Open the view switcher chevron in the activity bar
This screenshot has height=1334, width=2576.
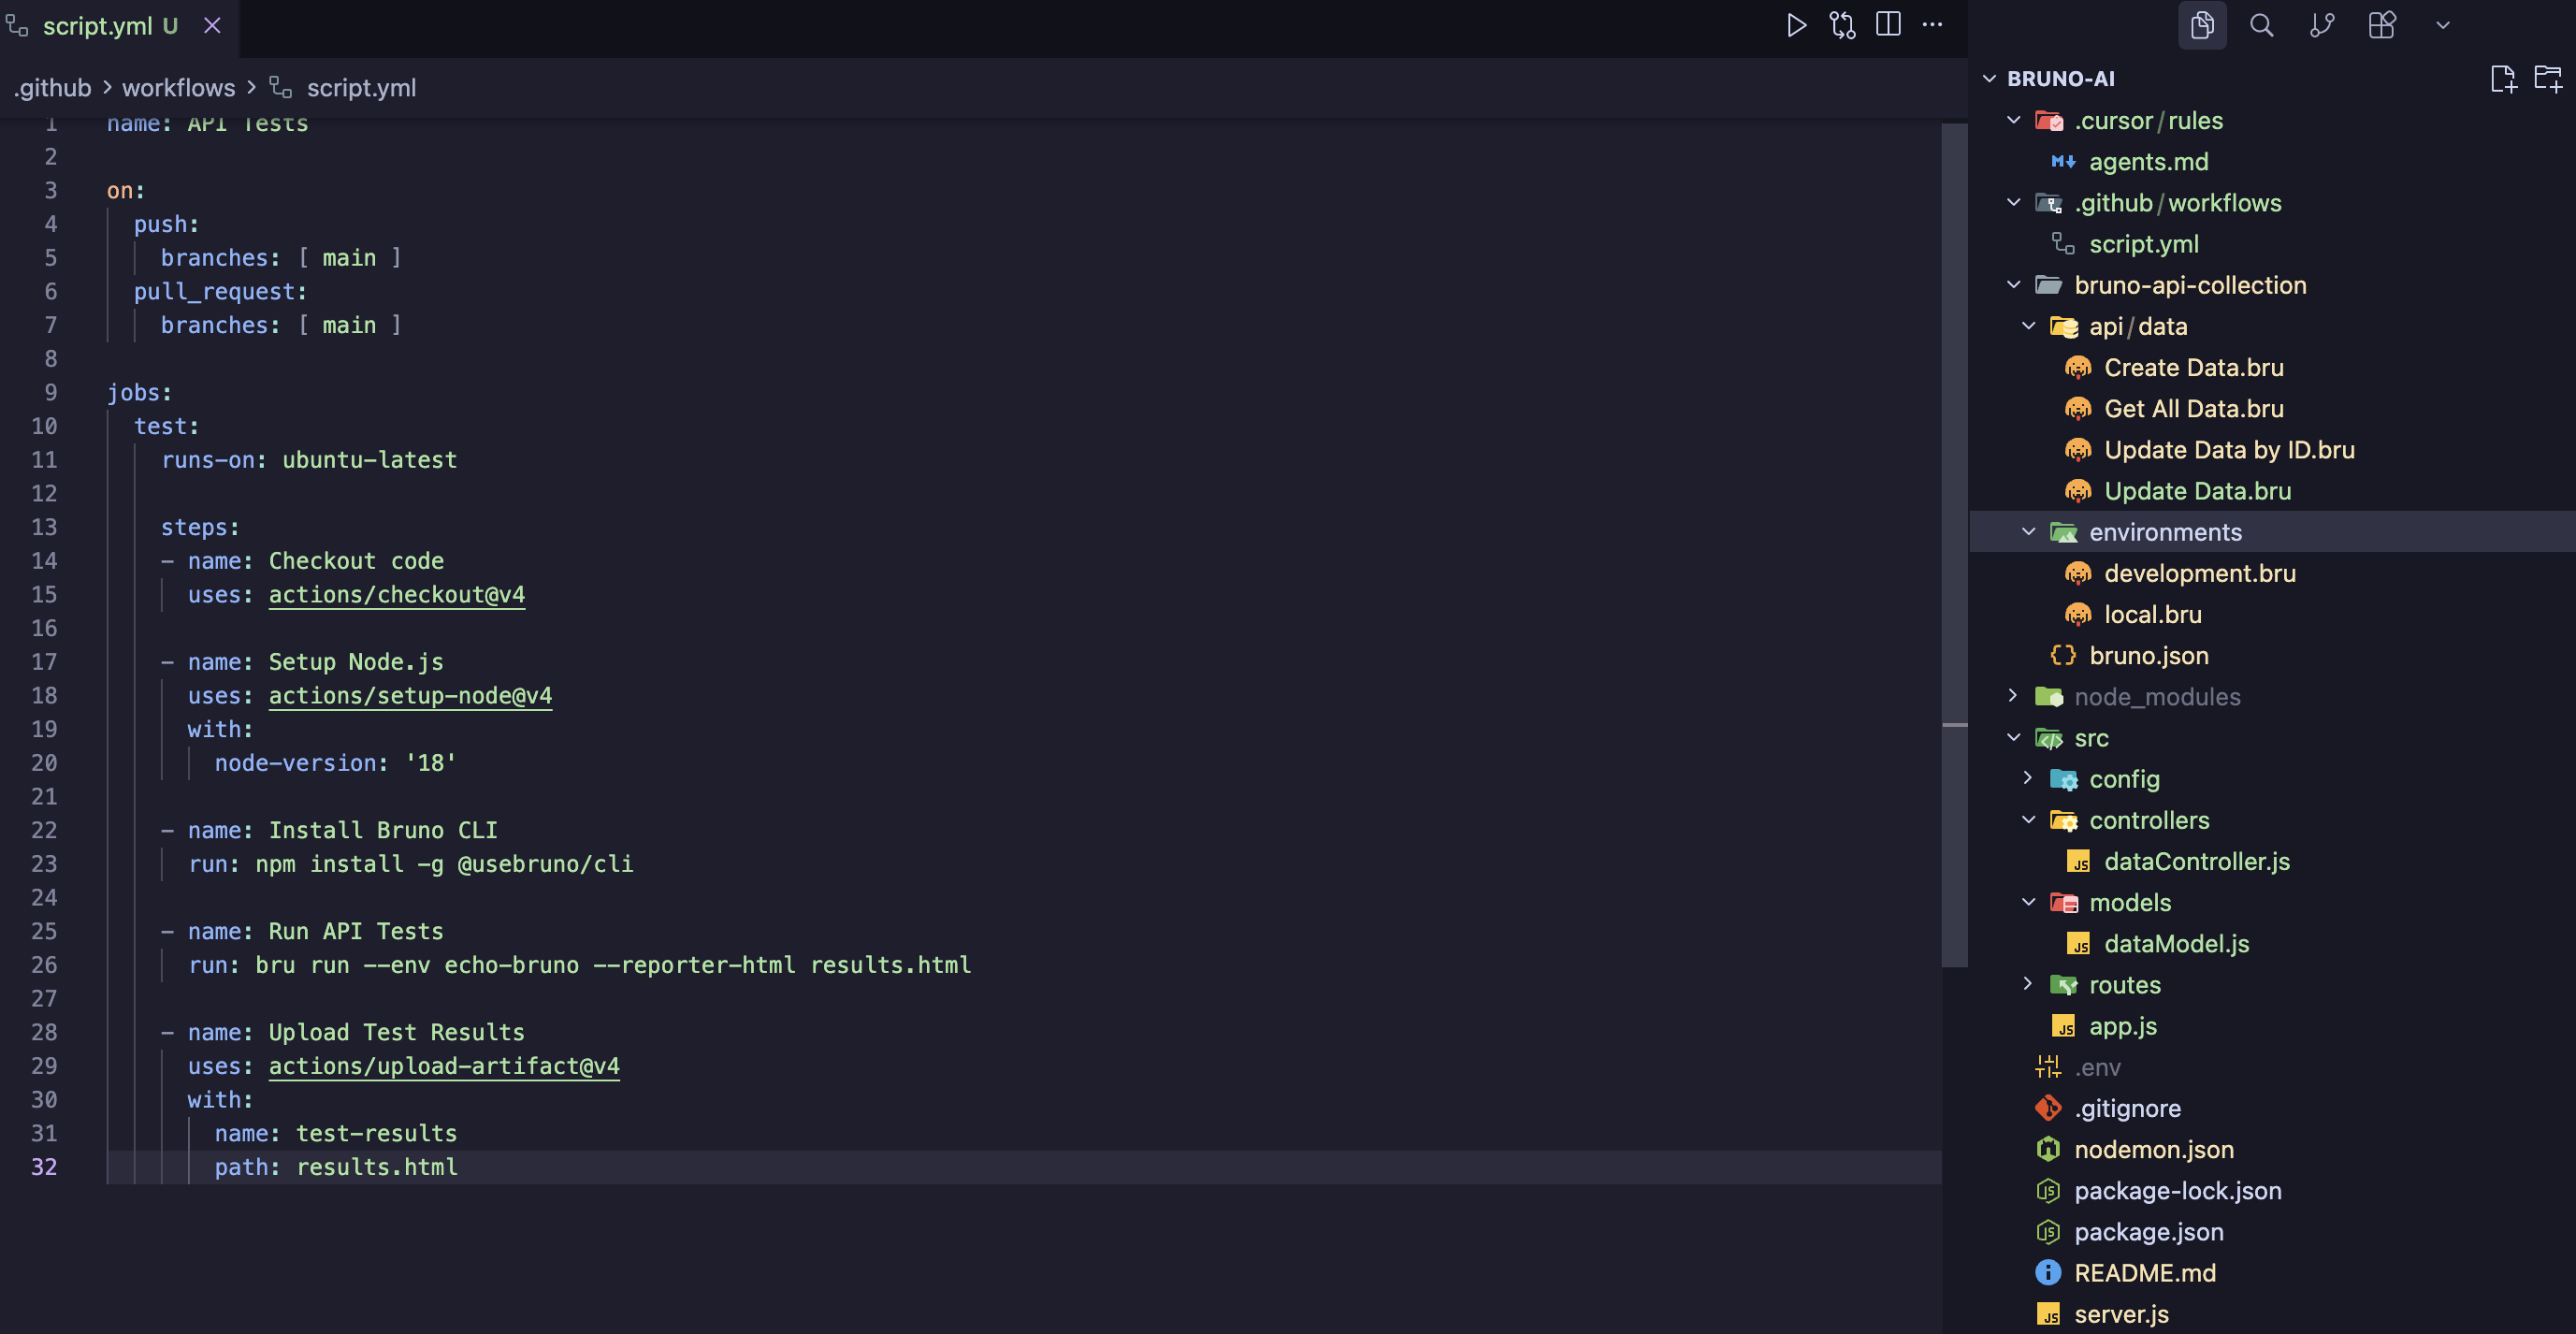2442,25
